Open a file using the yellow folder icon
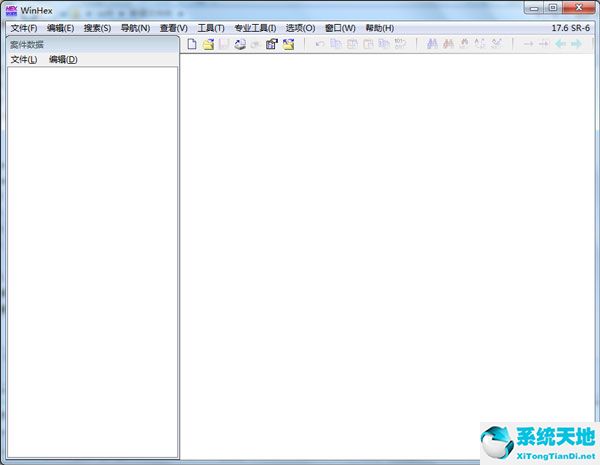The height and width of the screenshot is (465, 600). pyautogui.click(x=209, y=44)
